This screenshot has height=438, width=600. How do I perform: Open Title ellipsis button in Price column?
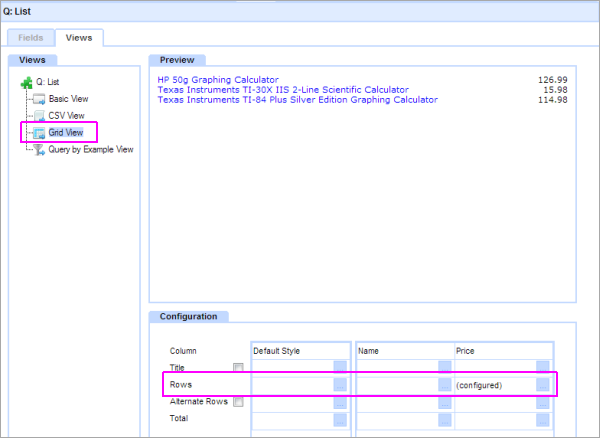coord(543,368)
